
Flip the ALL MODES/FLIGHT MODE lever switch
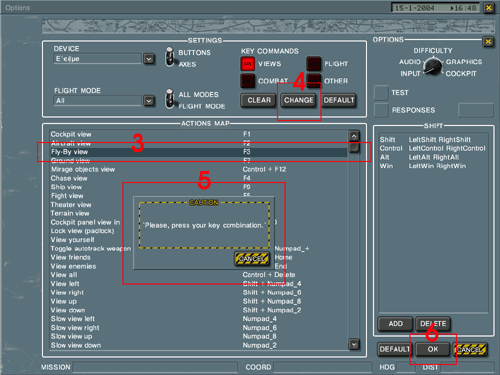pyautogui.click(x=170, y=99)
